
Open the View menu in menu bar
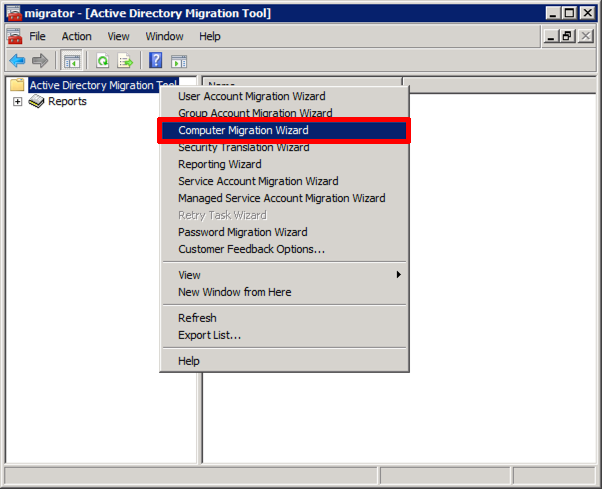[x=118, y=36]
